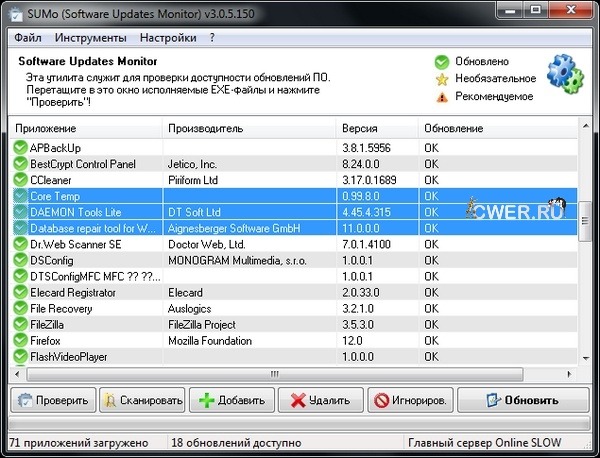Open the Настройки menu
The width and height of the screenshot is (600, 458).
click(167, 38)
